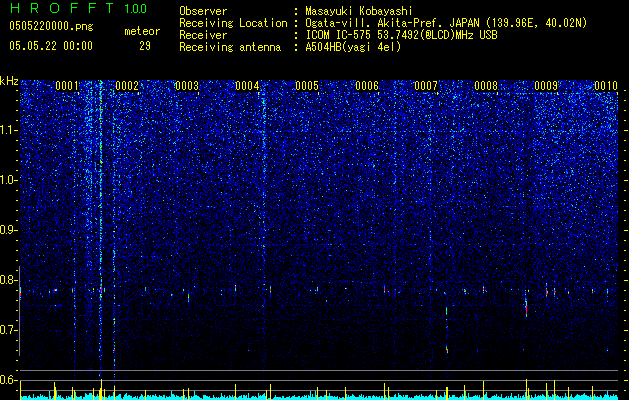The height and width of the screenshot is (400, 629).
Task: Click time marker 0009
Action: [546, 86]
